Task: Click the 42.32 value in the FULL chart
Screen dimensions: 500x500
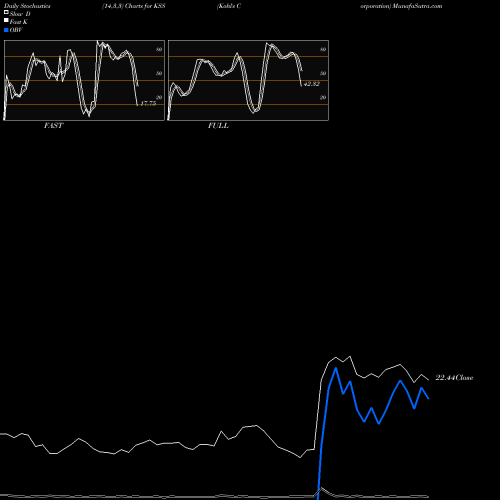Action: 312,84
